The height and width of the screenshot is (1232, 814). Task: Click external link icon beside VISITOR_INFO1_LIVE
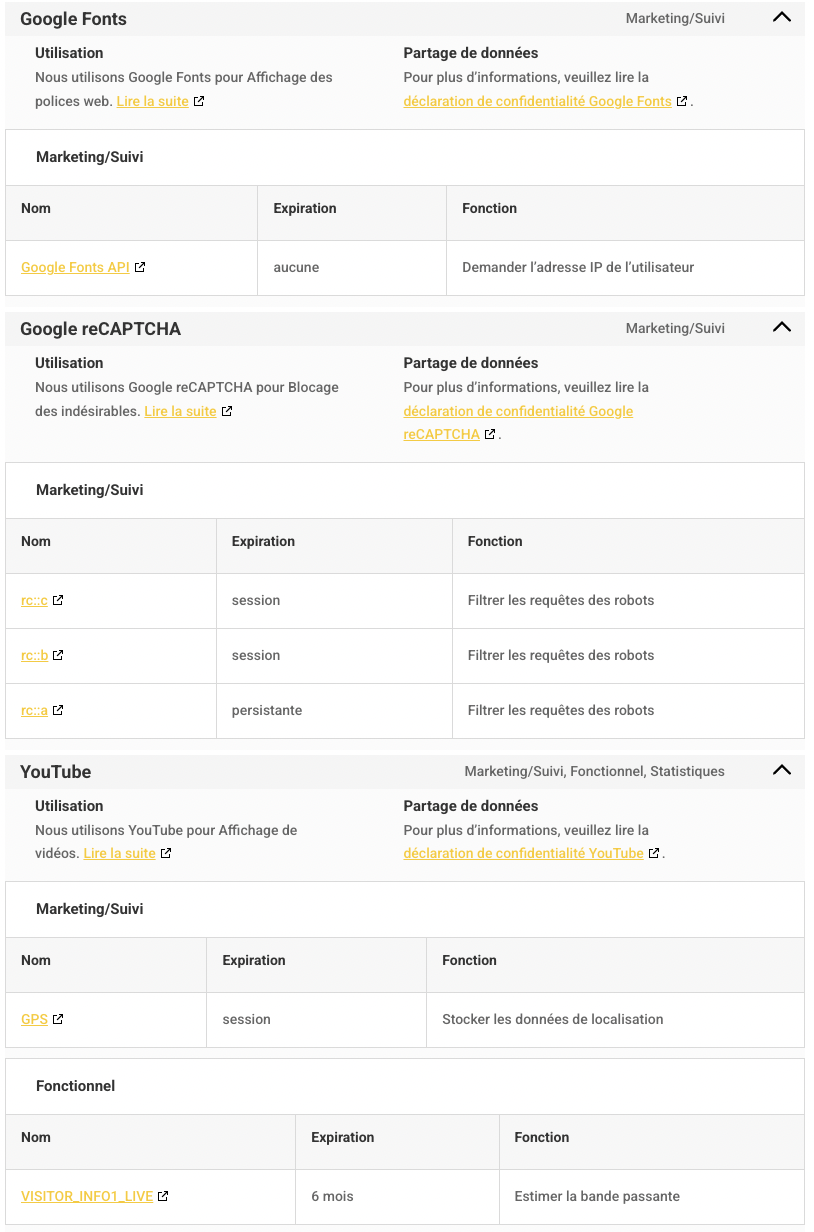point(163,1196)
